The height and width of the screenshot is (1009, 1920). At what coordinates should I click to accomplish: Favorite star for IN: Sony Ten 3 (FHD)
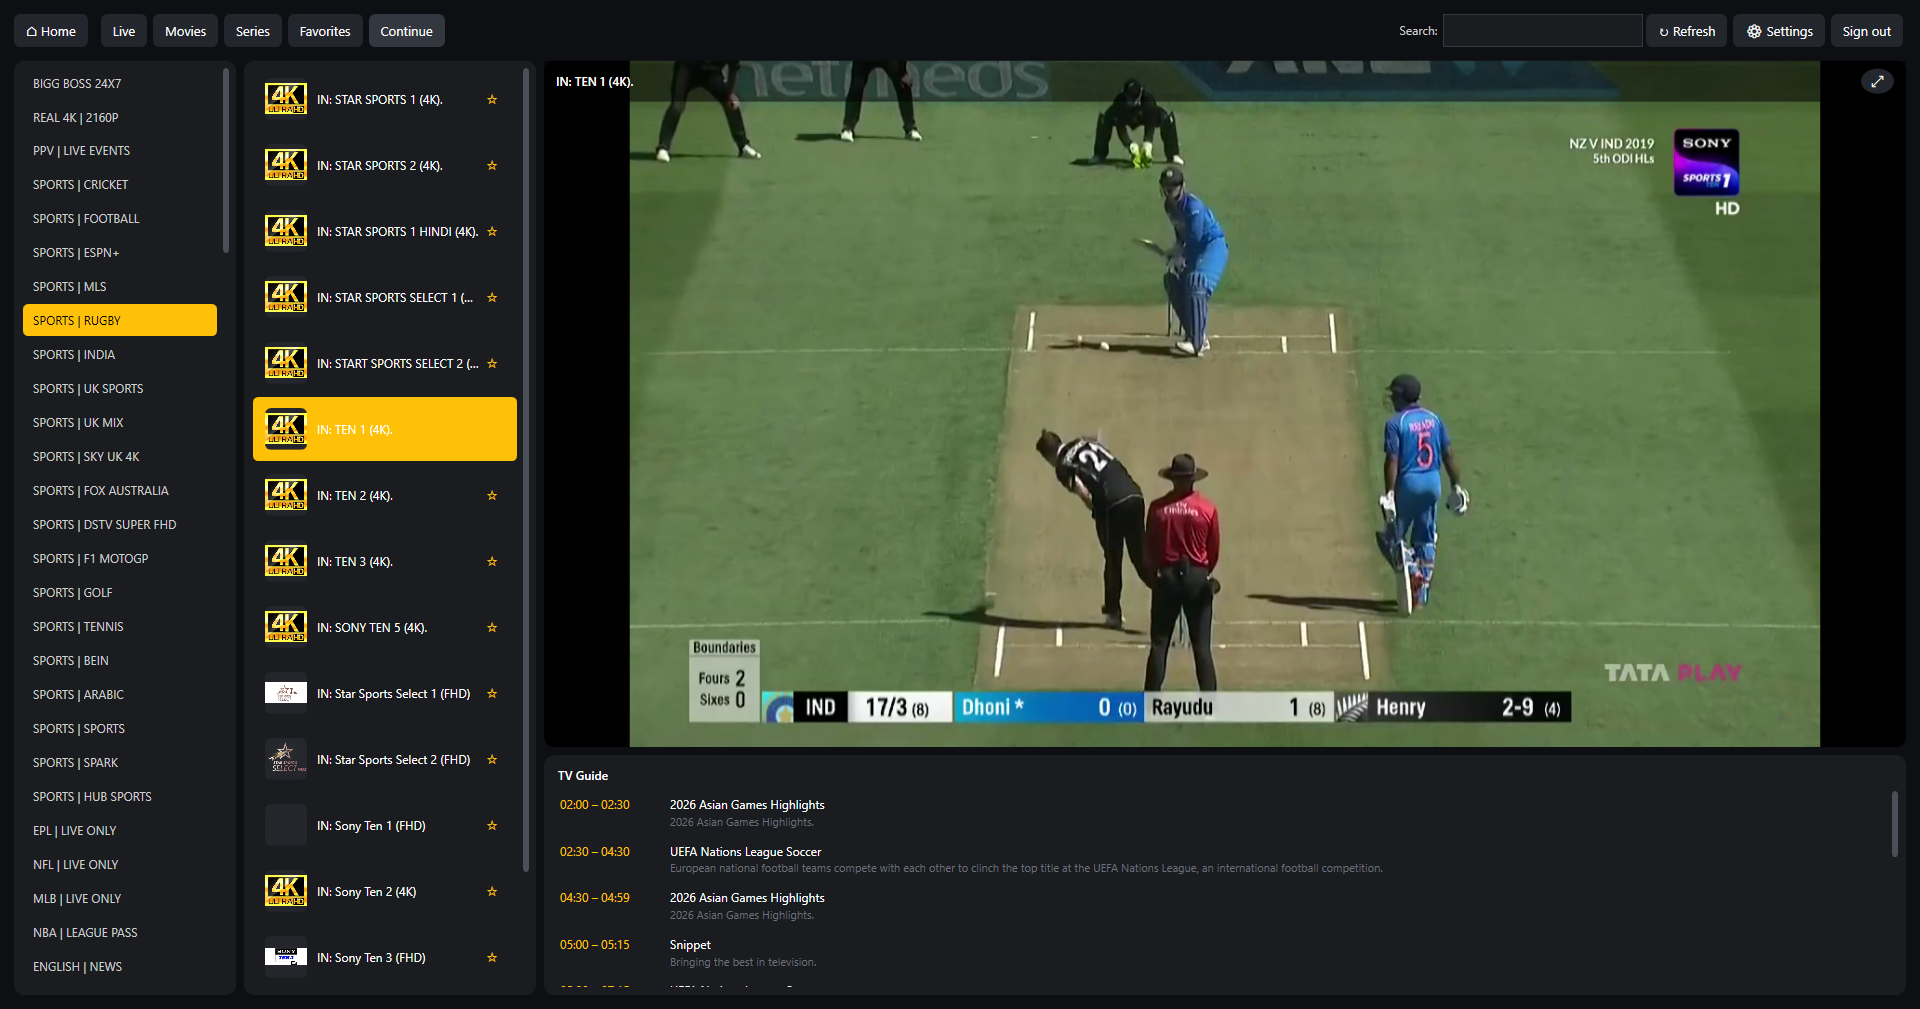[492, 958]
